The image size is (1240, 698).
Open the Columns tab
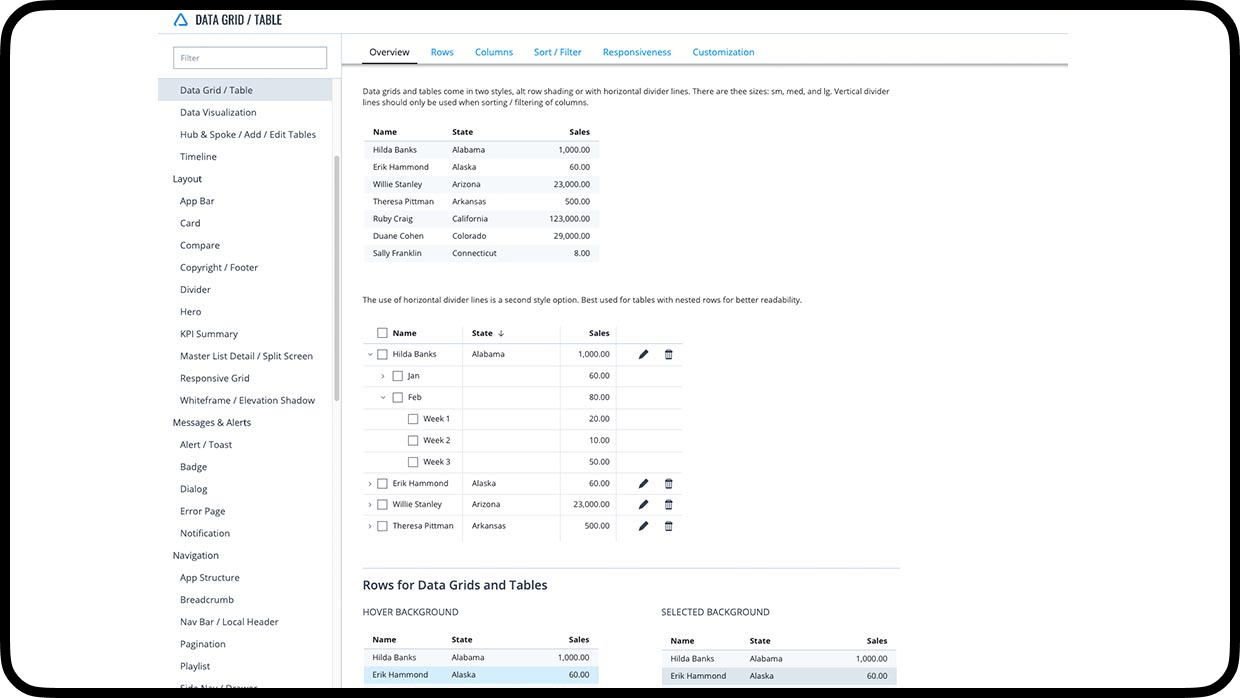[494, 52]
